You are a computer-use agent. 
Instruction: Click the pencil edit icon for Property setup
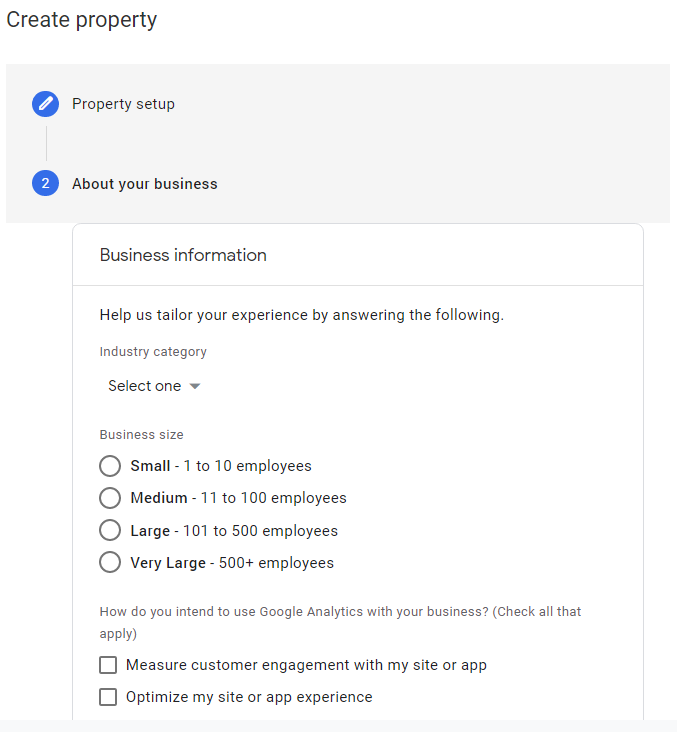tap(45, 104)
